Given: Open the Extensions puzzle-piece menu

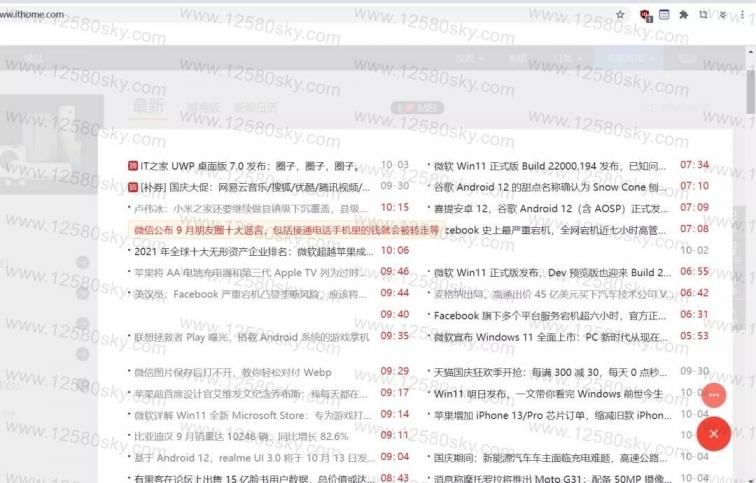Looking at the screenshot, I should [x=683, y=15].
